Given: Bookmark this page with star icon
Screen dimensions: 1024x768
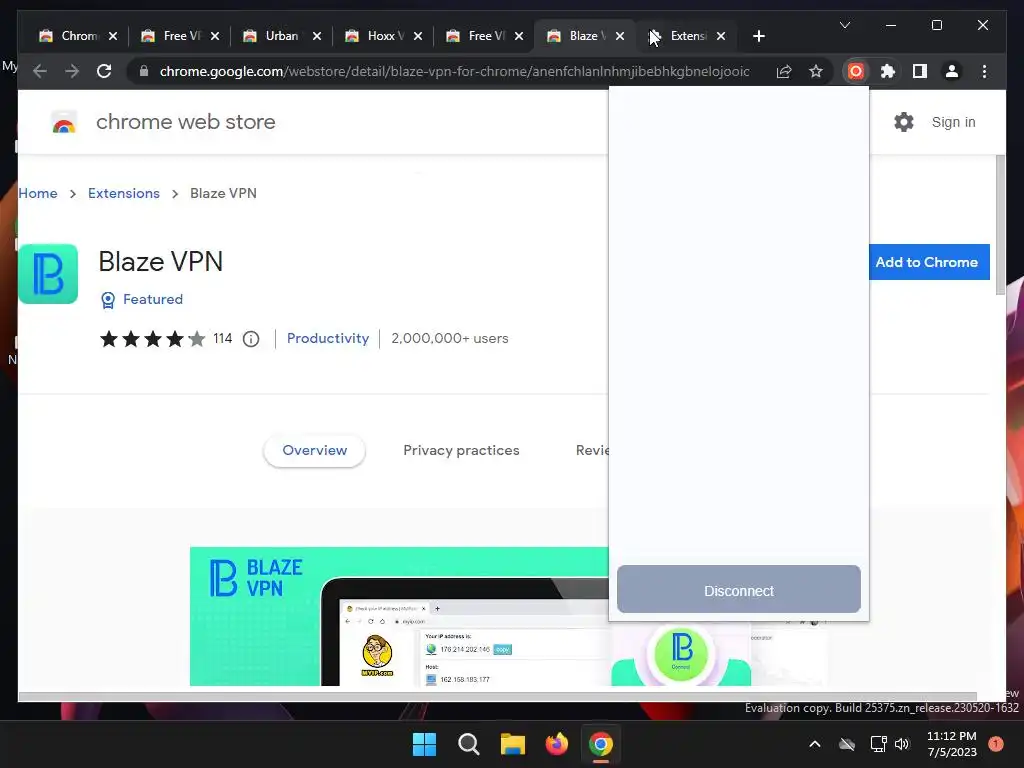Looking at the screenshot, I should coord(816,71).
